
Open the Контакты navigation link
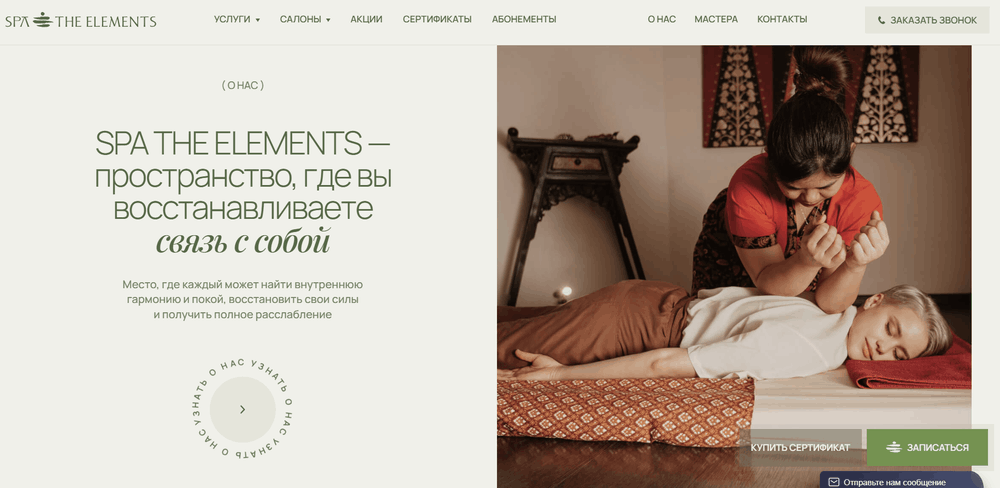coord(782,19)
